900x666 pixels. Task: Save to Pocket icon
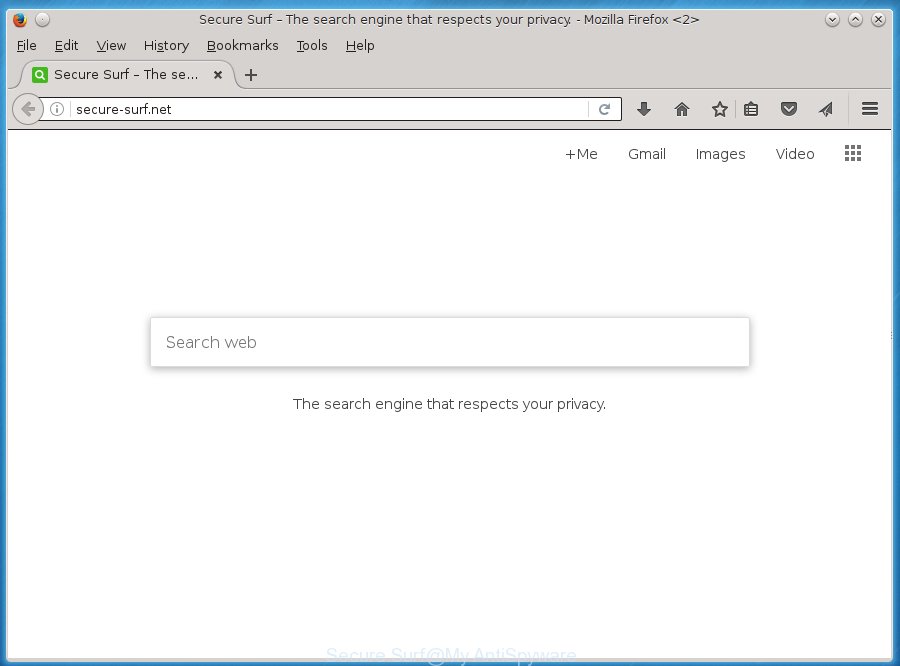[789, 109]
